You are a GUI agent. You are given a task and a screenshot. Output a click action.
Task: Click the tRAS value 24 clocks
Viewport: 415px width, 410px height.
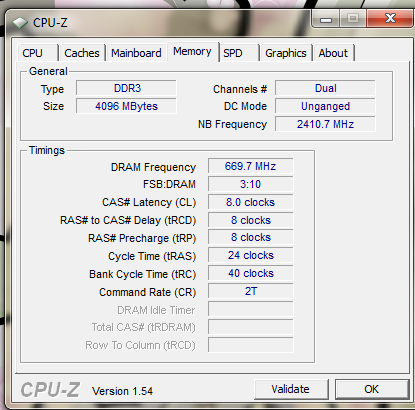251,255
